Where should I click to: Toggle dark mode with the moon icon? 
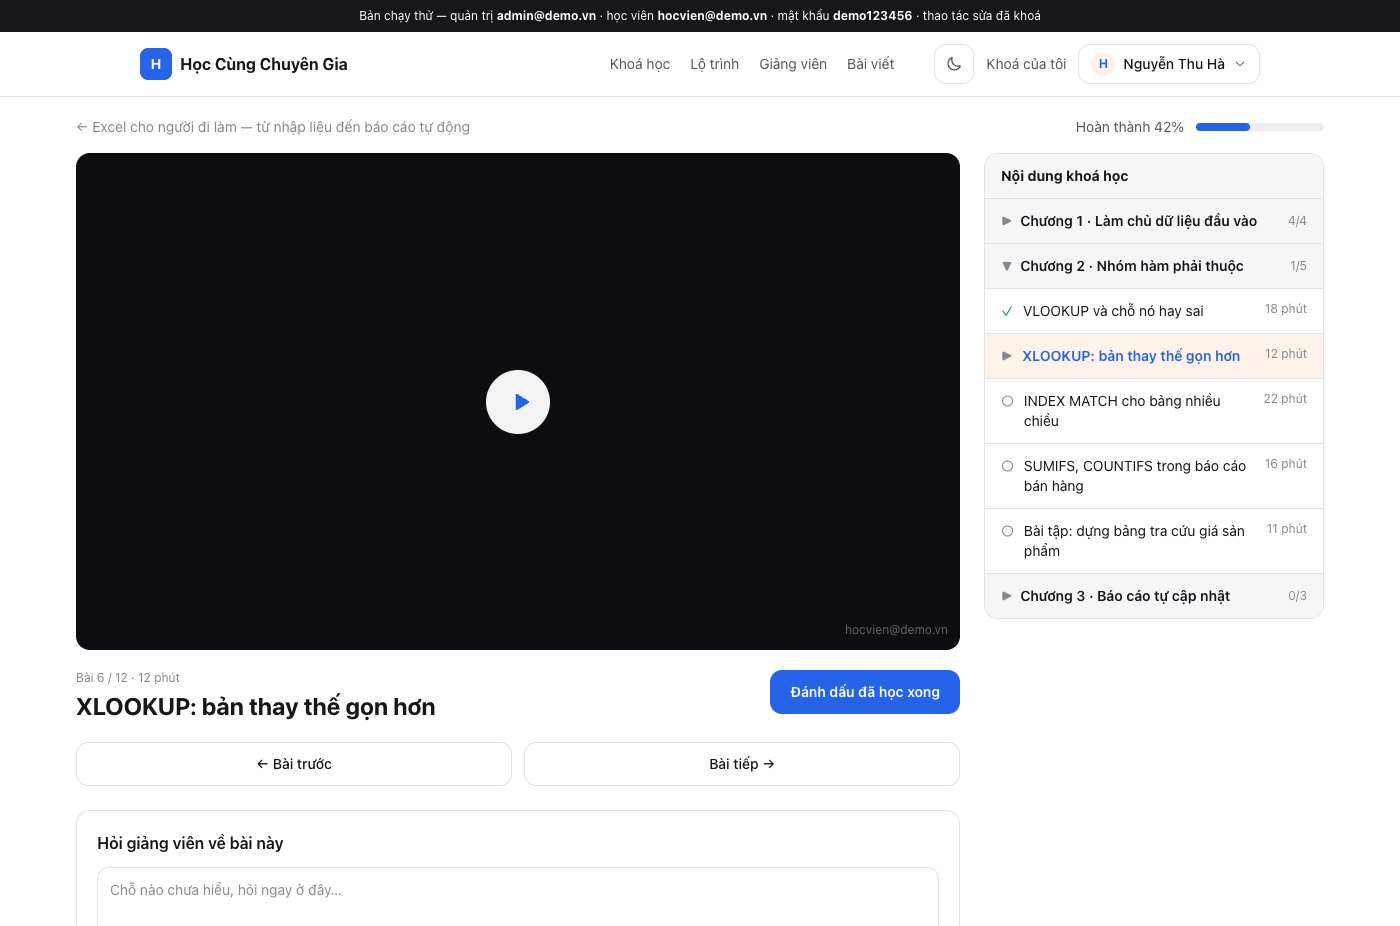(x=954, y=64)
